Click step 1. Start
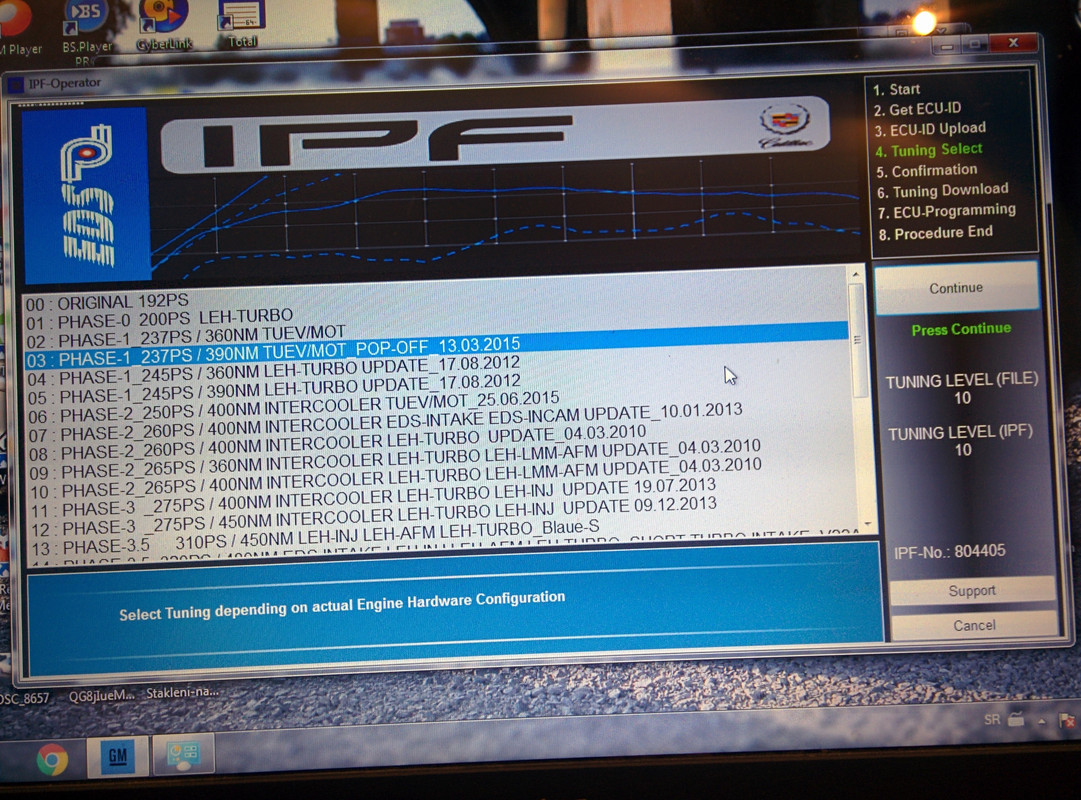Viewport: 1081px width, 800px height. click(x=896, y=90)
